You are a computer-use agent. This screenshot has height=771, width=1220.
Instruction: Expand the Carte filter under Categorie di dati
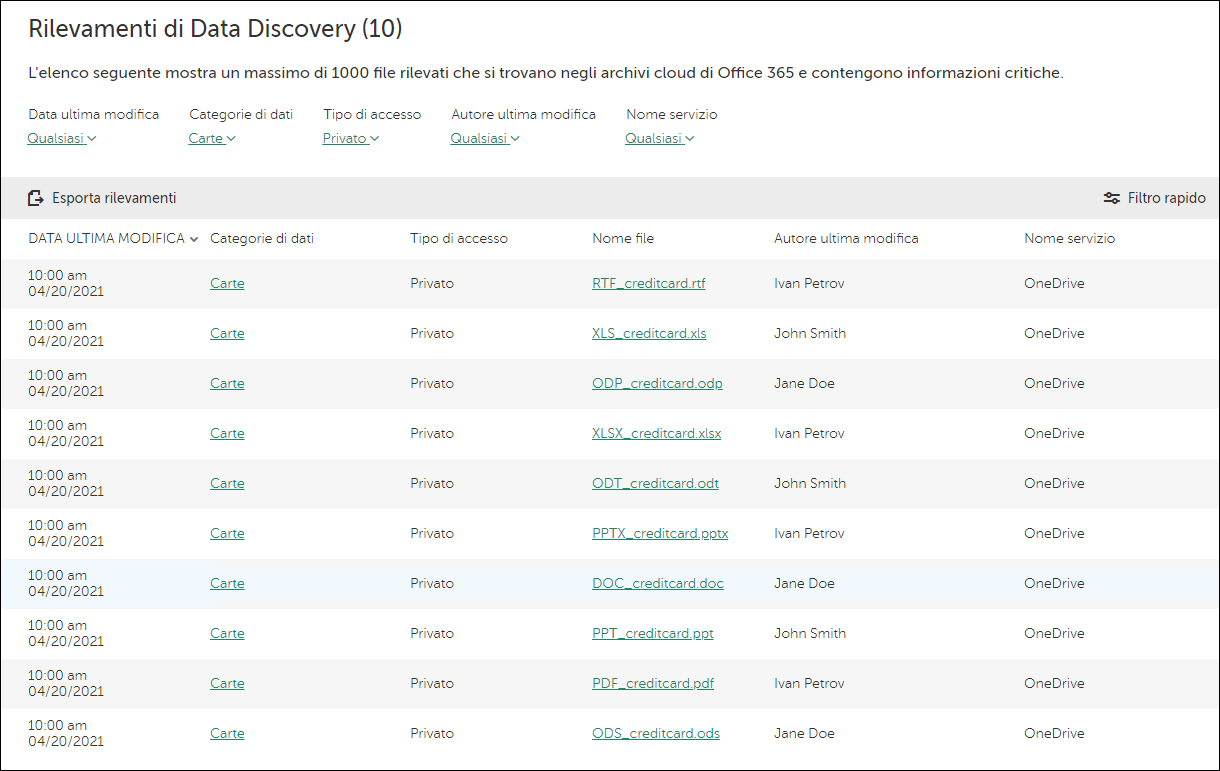pos(211,138)
